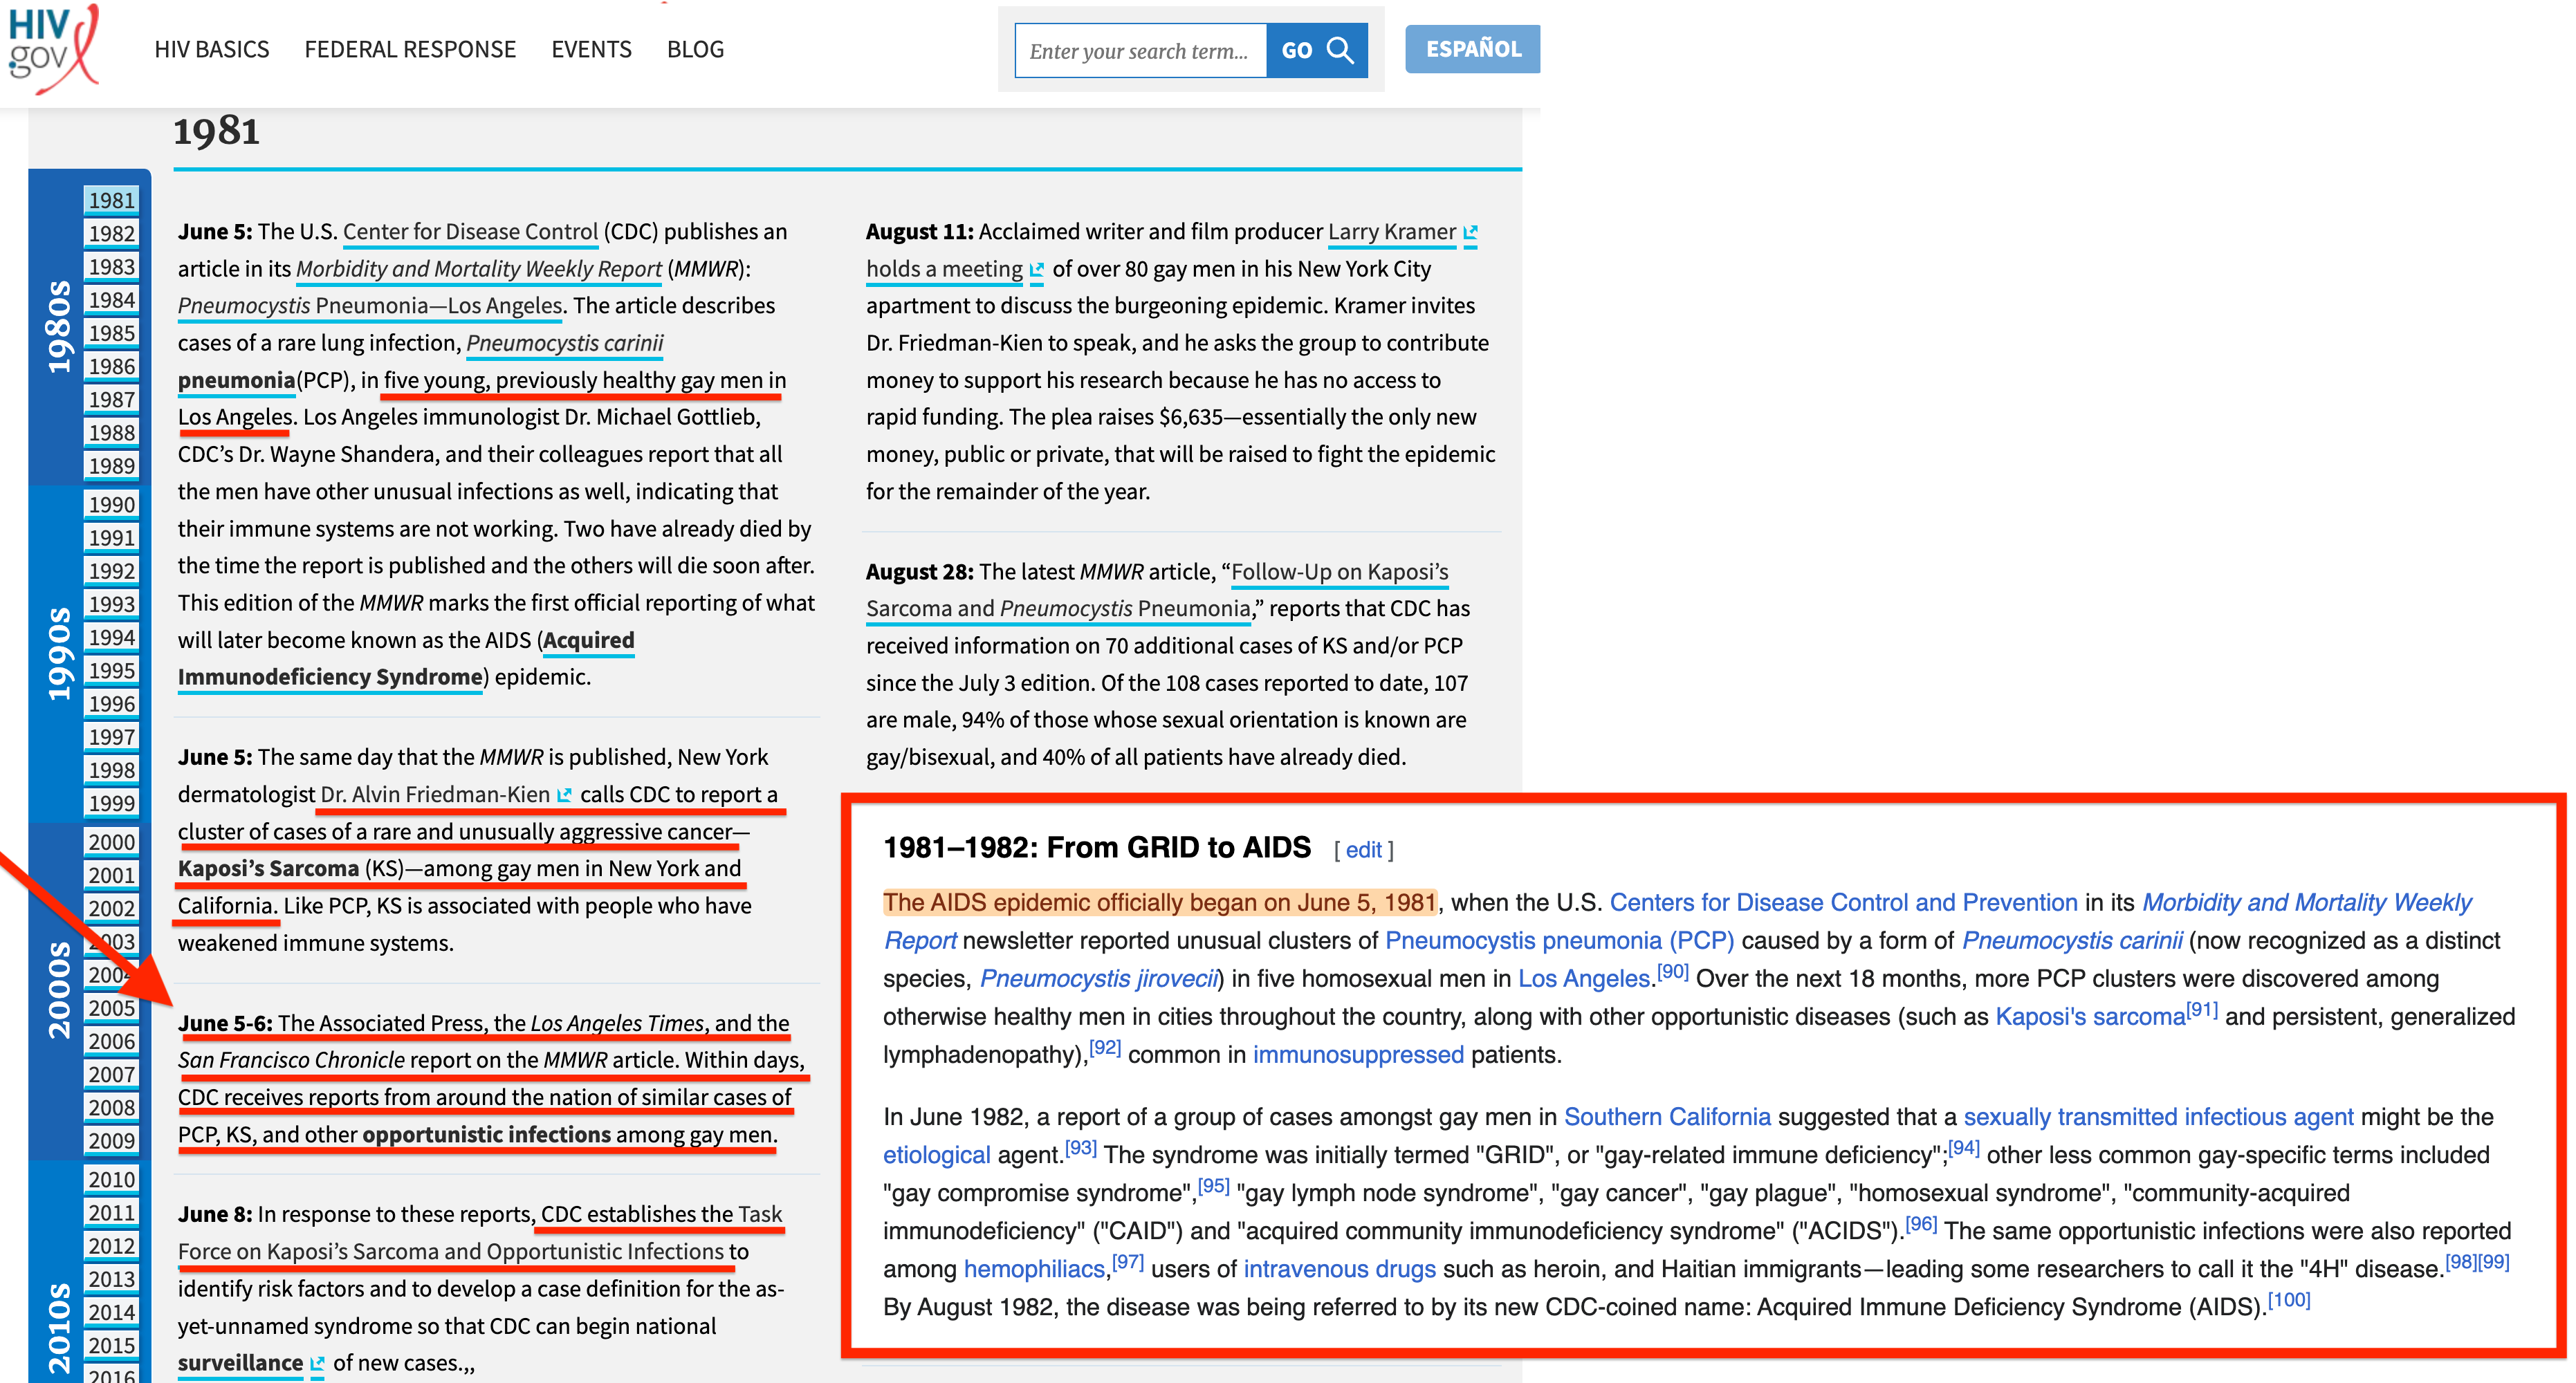Open the BLOG menu item
This screenshot has width=2576, height=1383.
coord(695,50)
